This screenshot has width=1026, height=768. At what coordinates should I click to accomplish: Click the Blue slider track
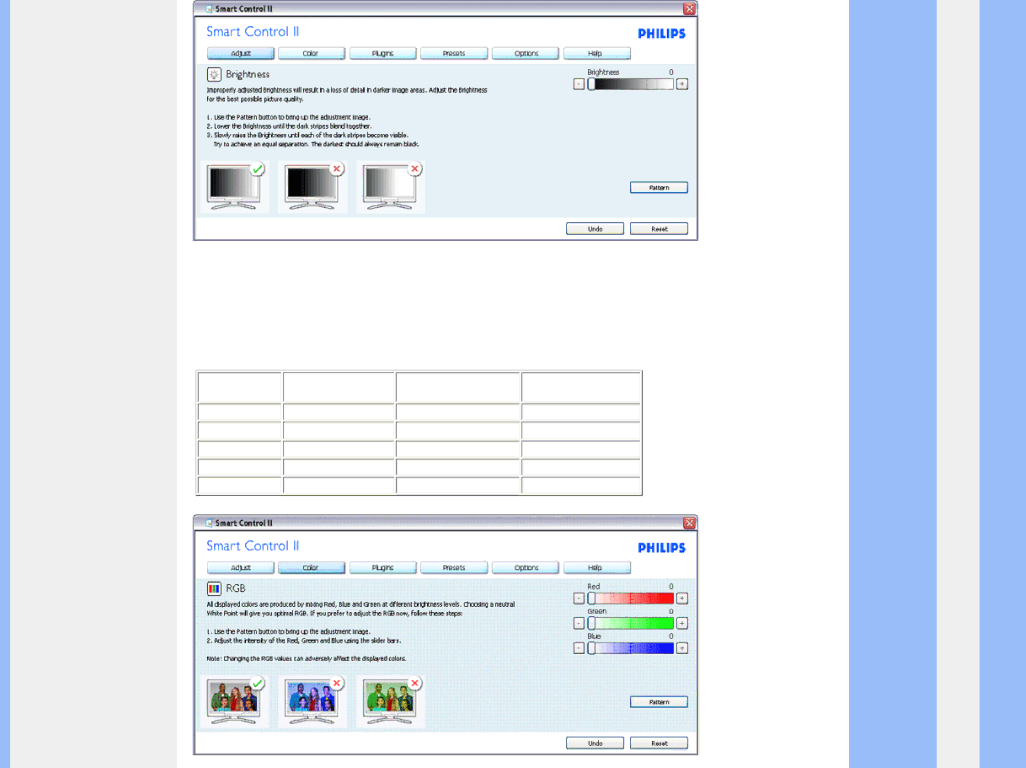point(631,648)
